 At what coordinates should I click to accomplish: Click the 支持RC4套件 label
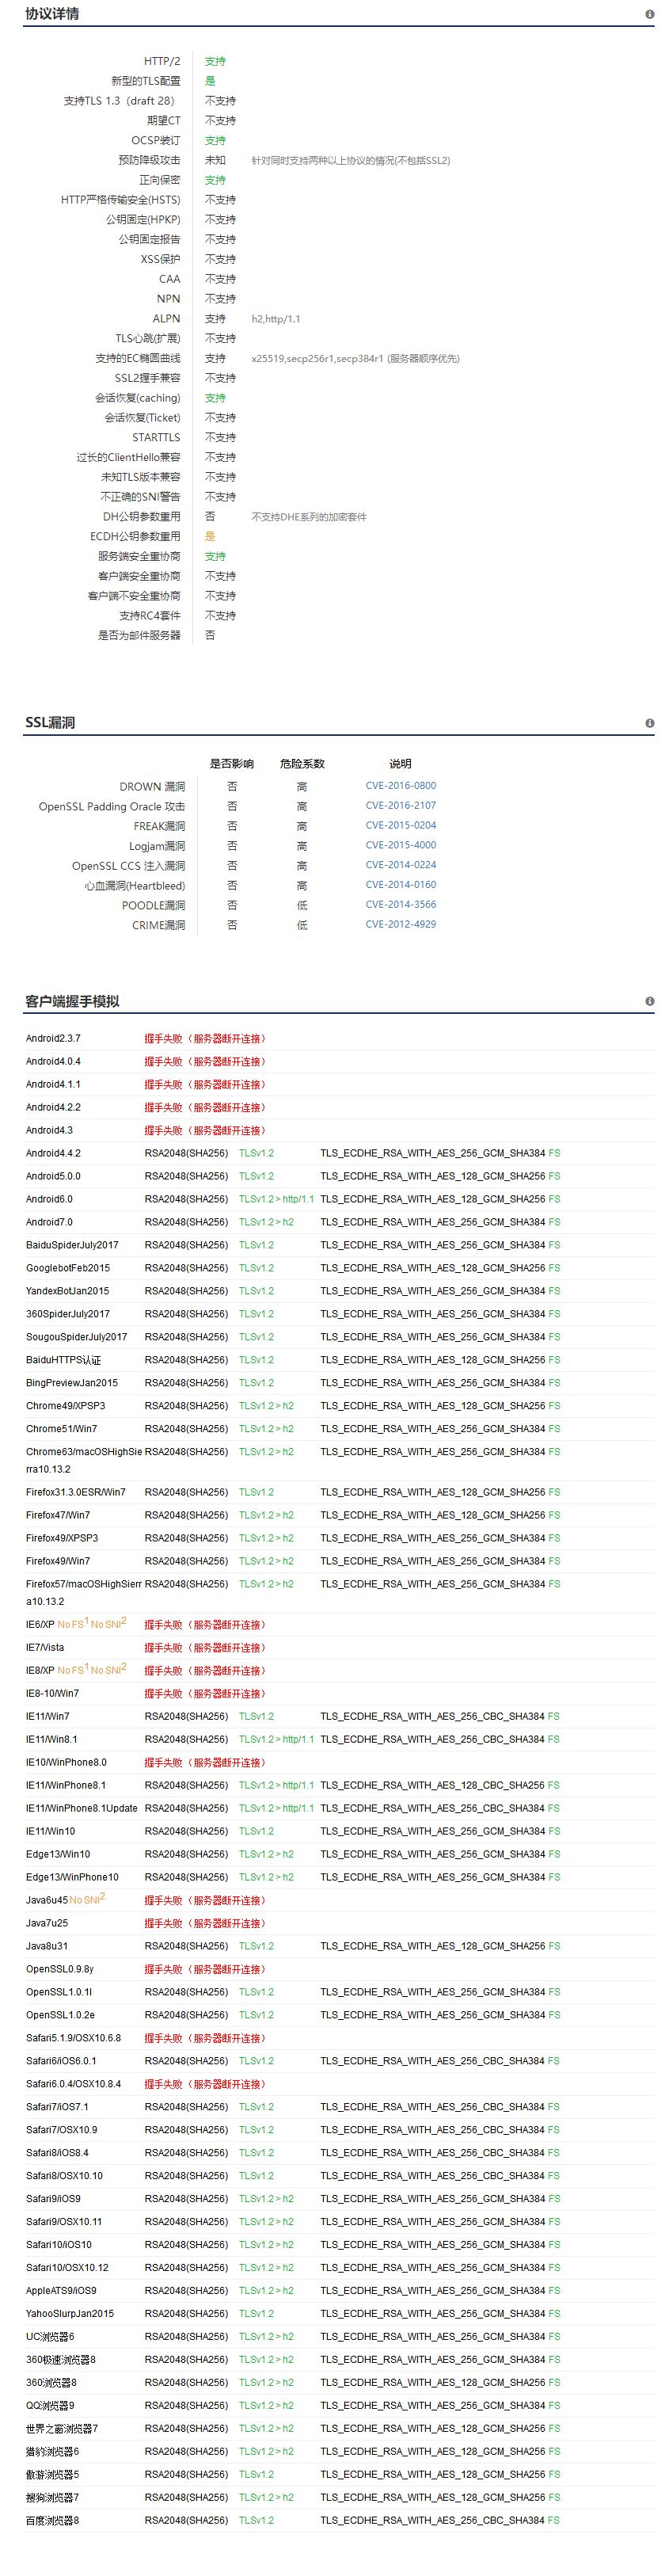pos(150,616)
